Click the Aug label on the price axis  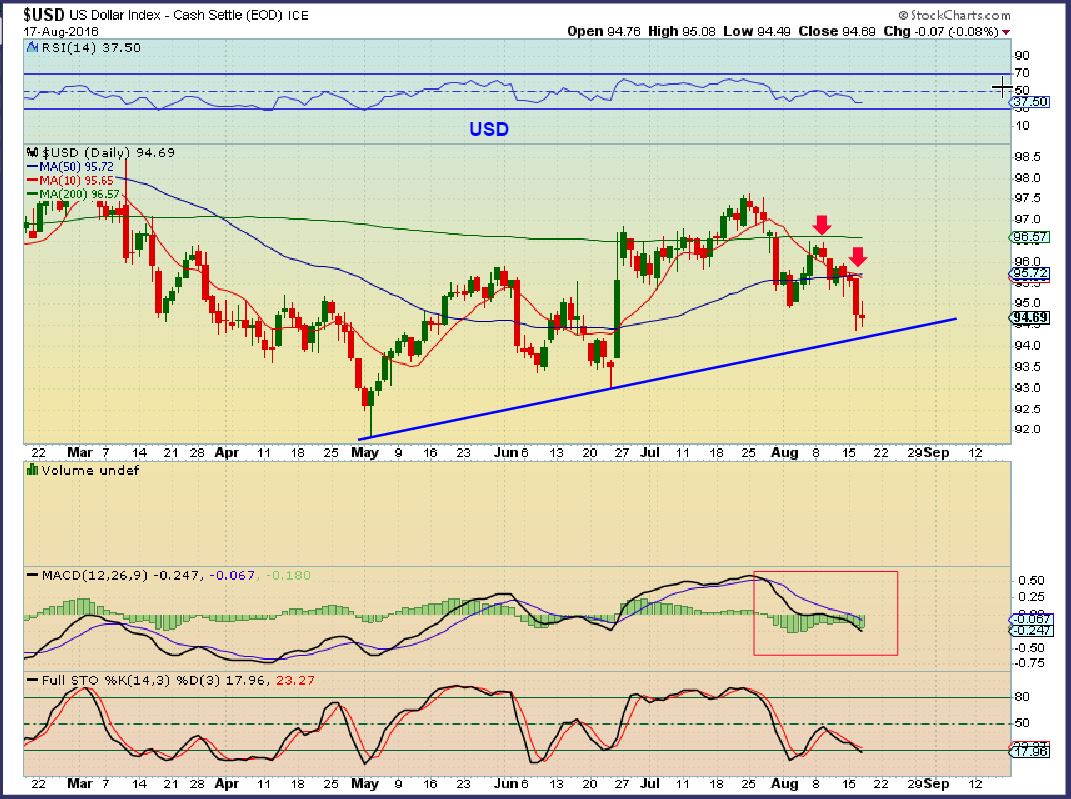click(785, 452)
